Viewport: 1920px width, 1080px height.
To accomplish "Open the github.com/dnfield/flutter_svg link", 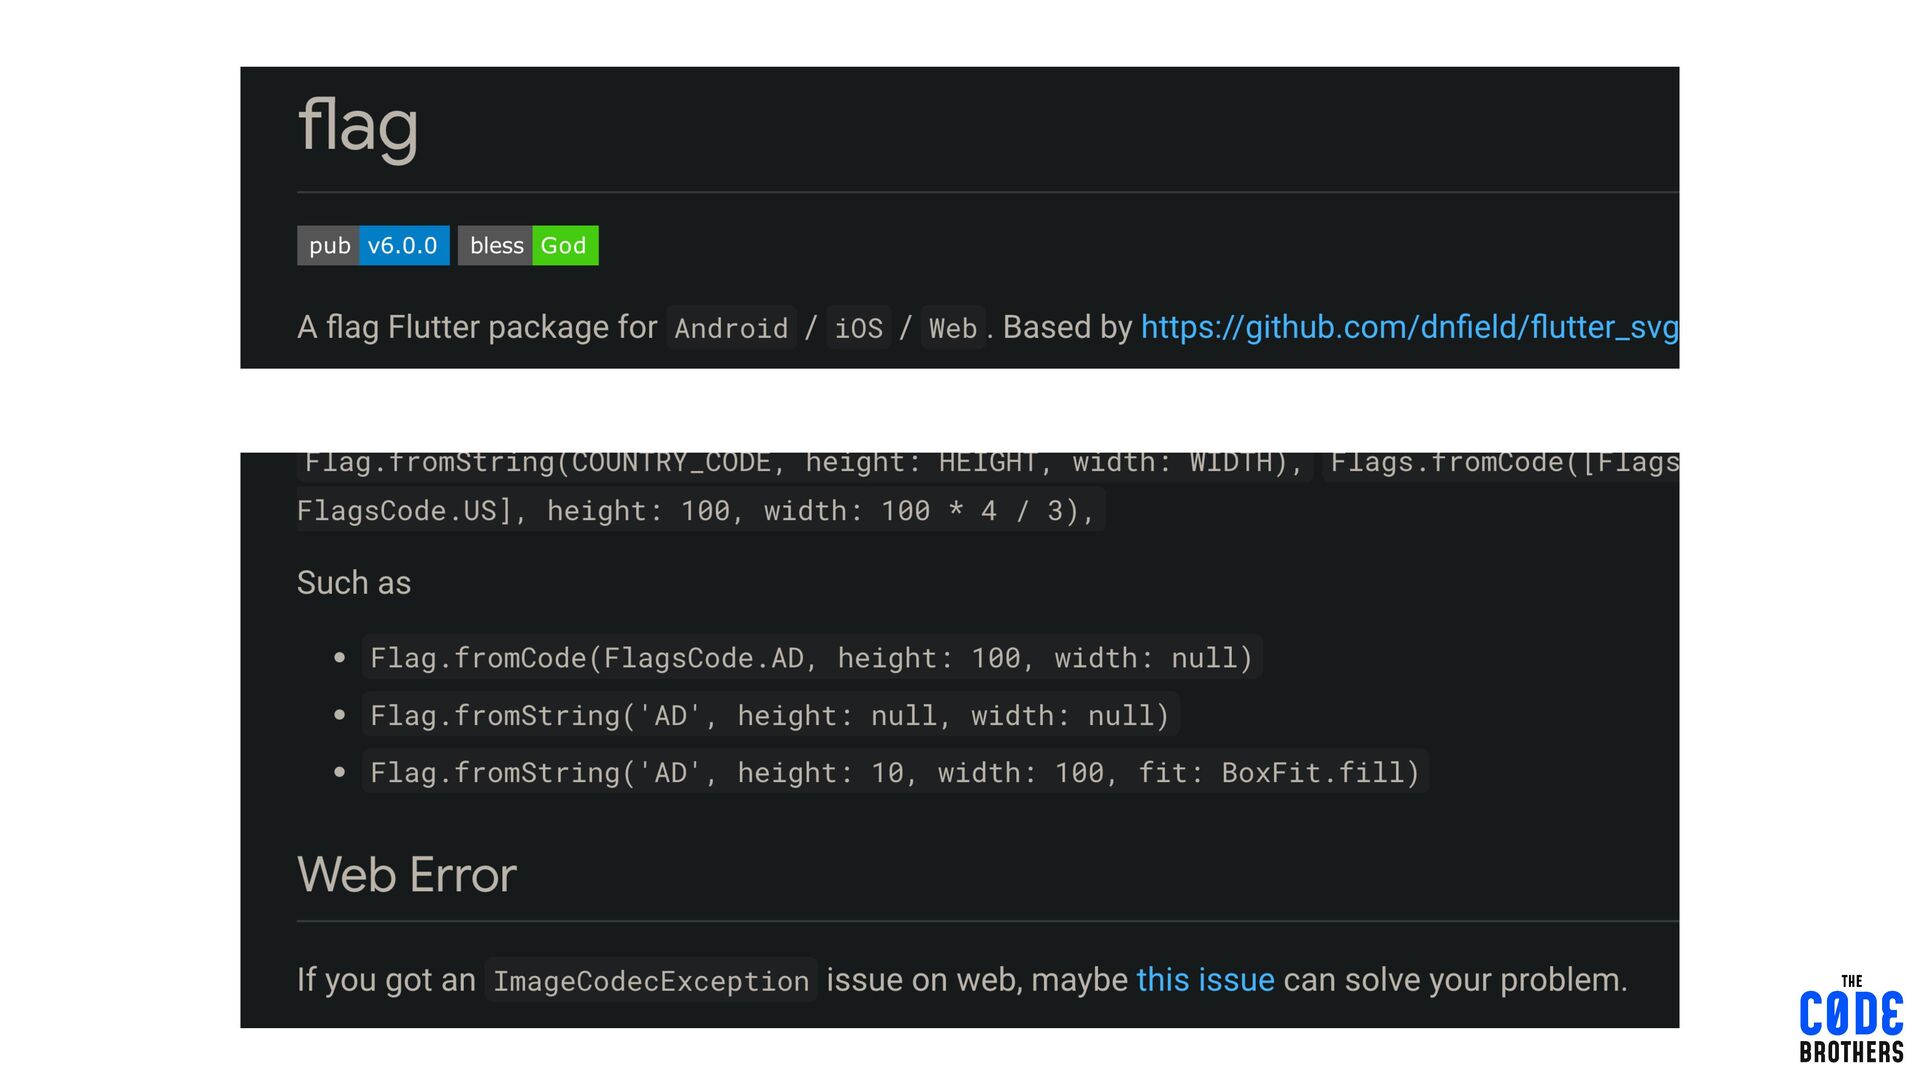I will (1409, 327).
